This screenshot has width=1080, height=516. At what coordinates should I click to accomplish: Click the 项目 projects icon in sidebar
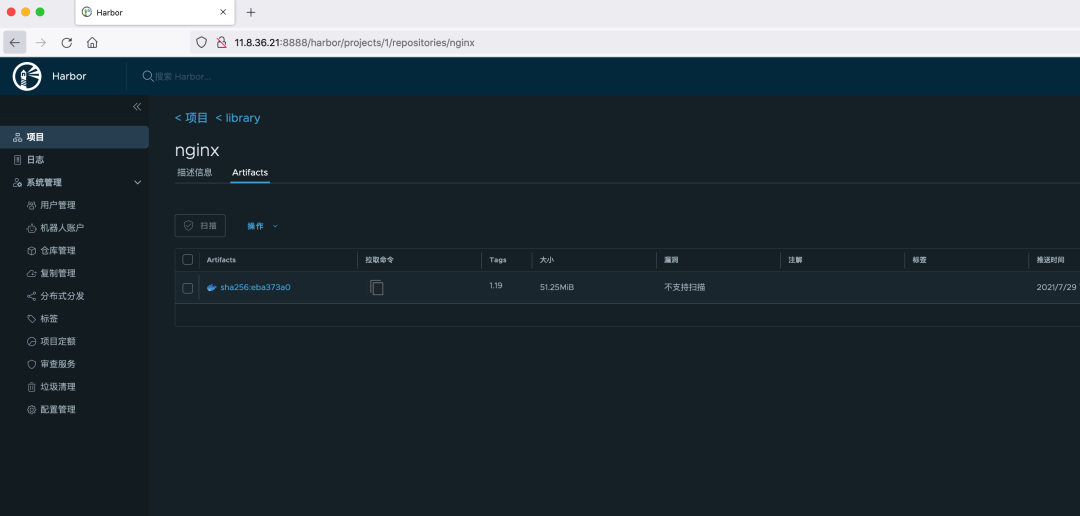coord(17,138)
